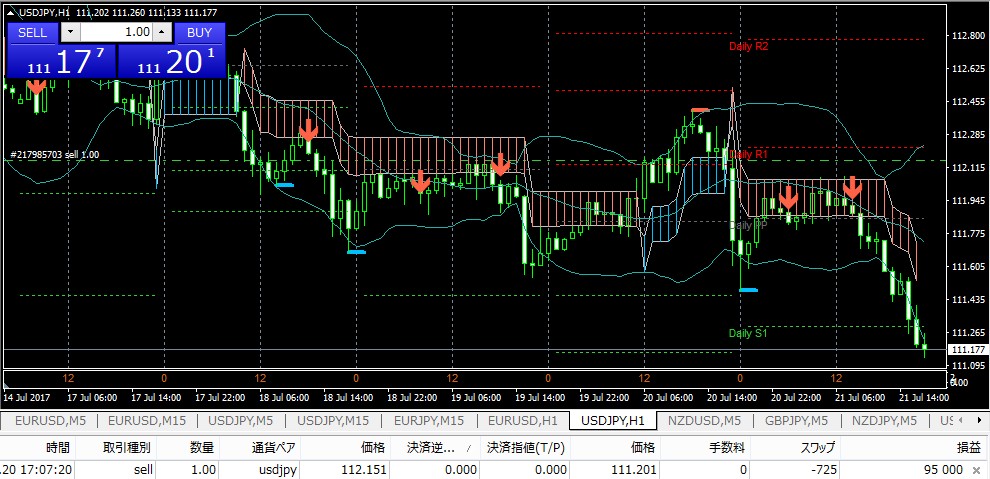The width and height of the screenshot is (990, 479).
Task: Click the red down arrow below SELL panel
Action: point(37,86)
